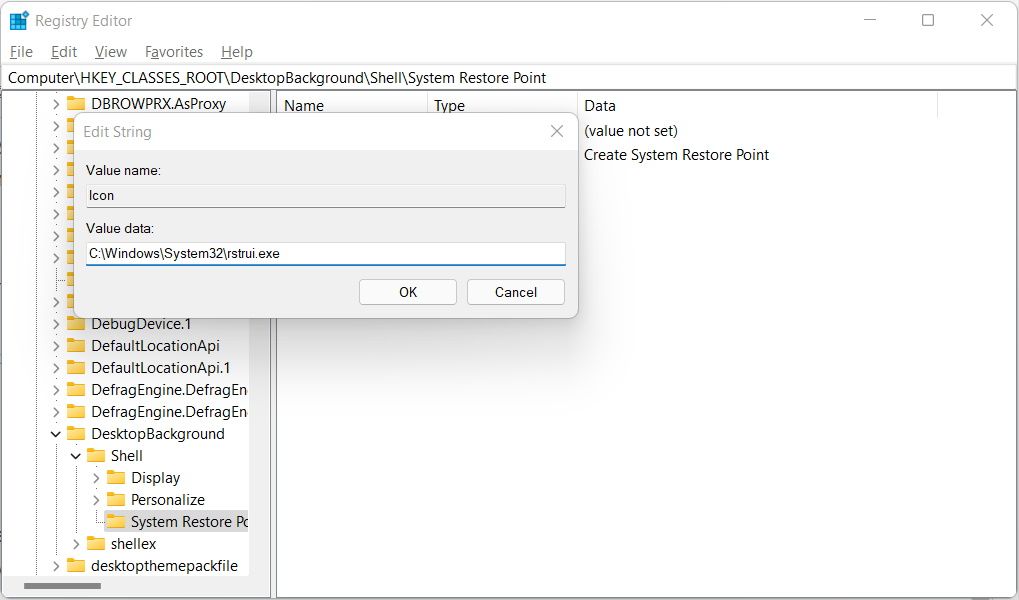Expand the shellex key
The height and width of the screenshot is (600, 1019).
click(x=75, y=543)
